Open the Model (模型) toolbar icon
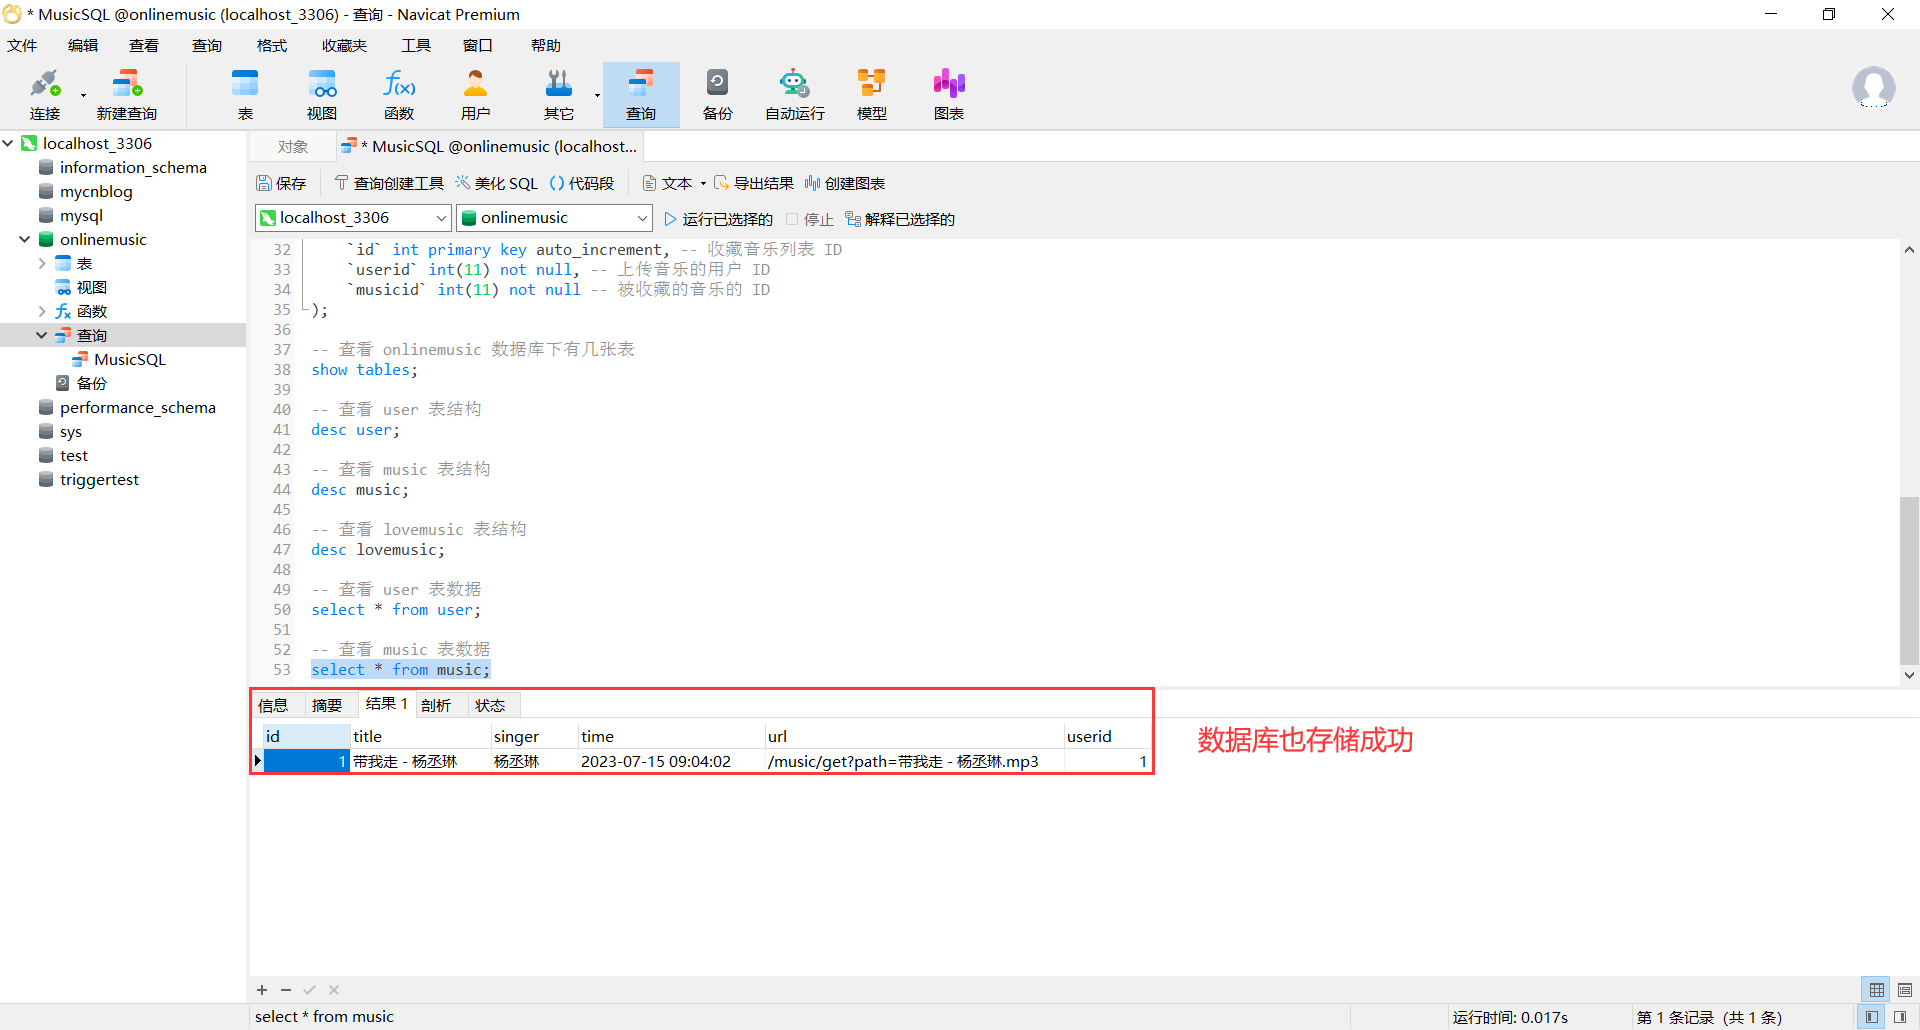1920x1030 pixels. pyautogui.click(x=872, y=95)
